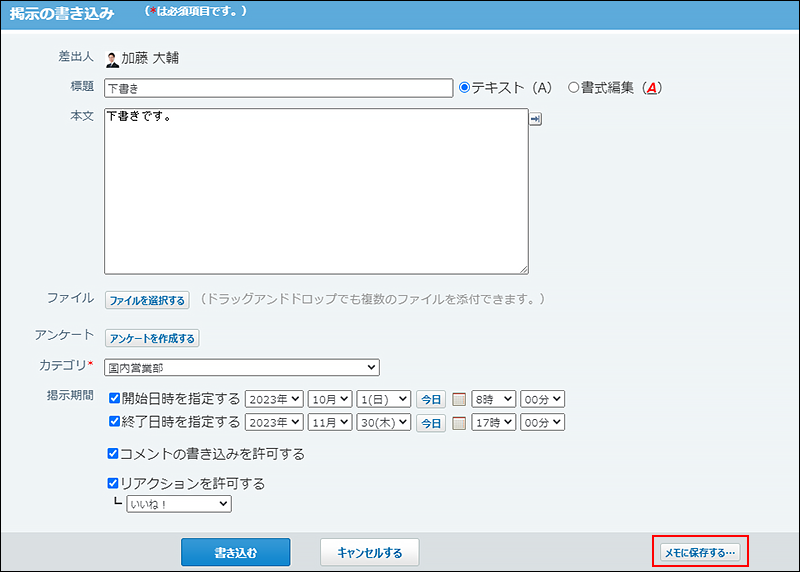Uncheck コメントの書き込みを許可する
The height and width of the screenshot is (572, 800).
pos(113,453)
